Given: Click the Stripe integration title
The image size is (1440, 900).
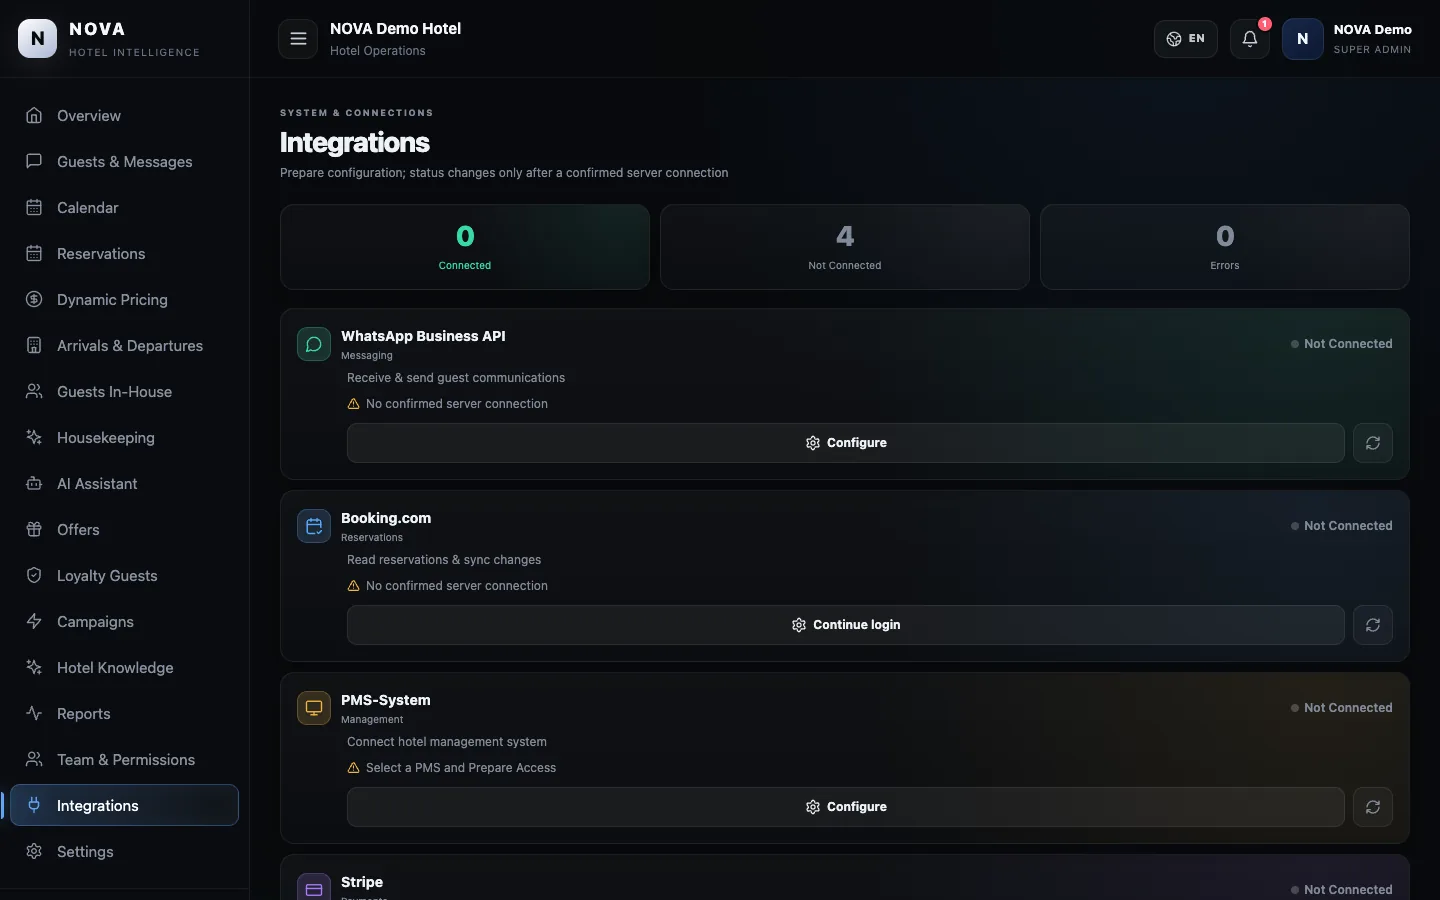Looking at the screenshot, I should pyautogui.click(x=362, y=882).
